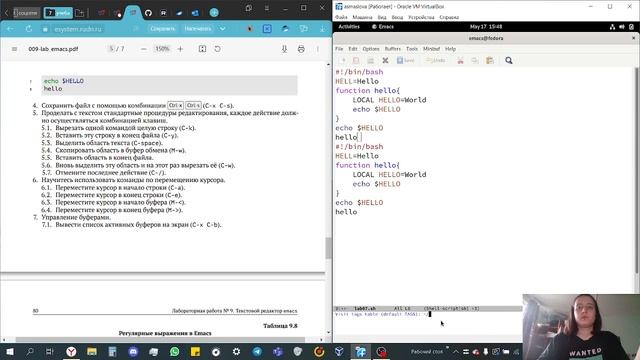Open Telegram from the taskbar
Viewport: 640px width, 360px height.
[x=257, y=351]
